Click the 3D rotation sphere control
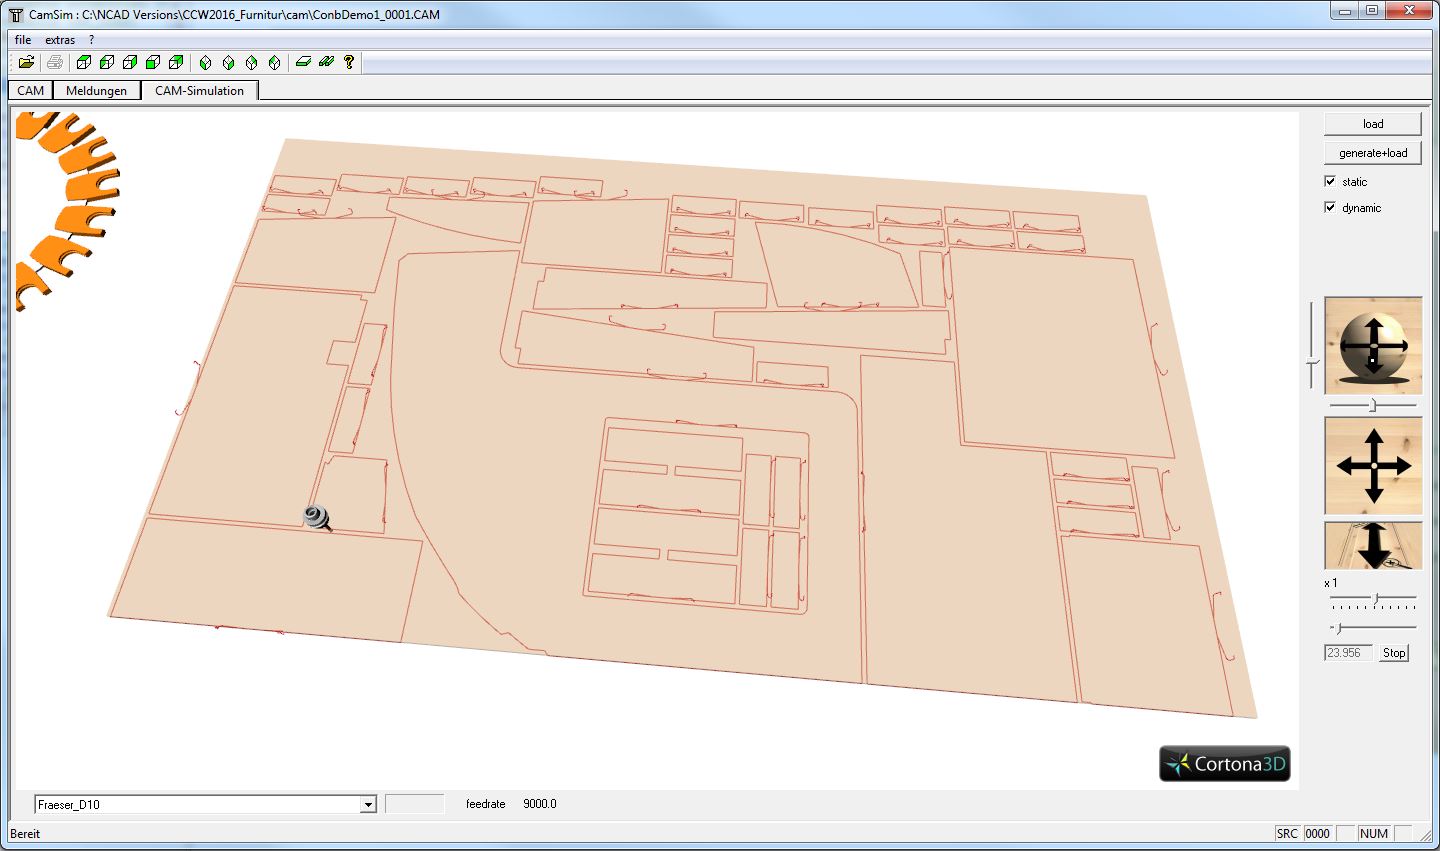1440x851 pixels. [1372, 346]
